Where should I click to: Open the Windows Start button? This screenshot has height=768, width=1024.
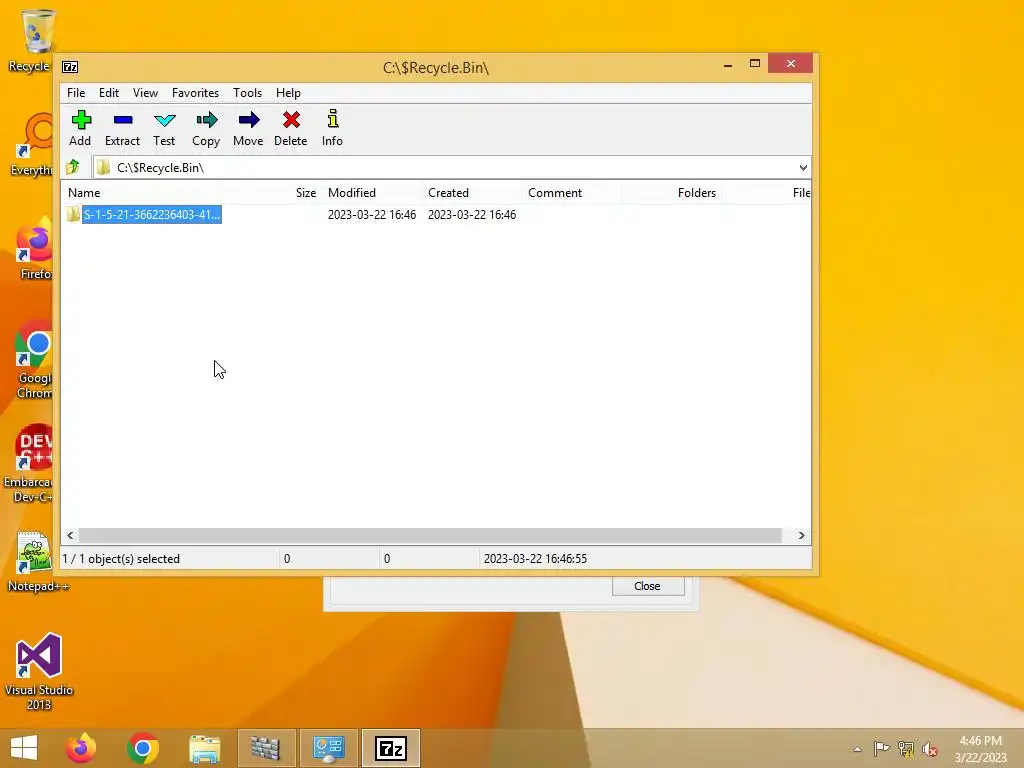click(x=24, y=748)
